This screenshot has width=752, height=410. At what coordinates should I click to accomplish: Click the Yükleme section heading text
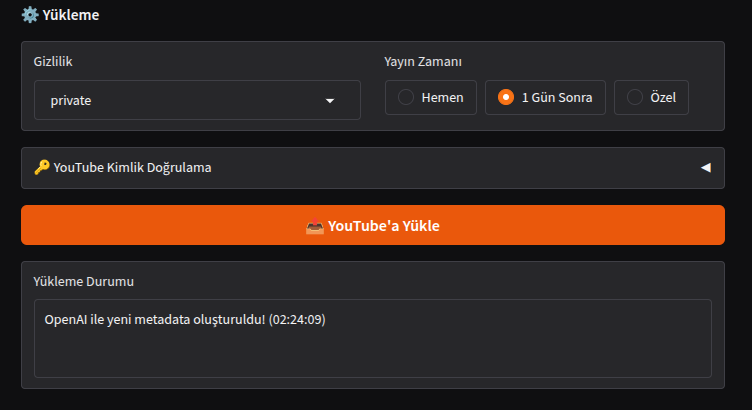click(71, 15)
